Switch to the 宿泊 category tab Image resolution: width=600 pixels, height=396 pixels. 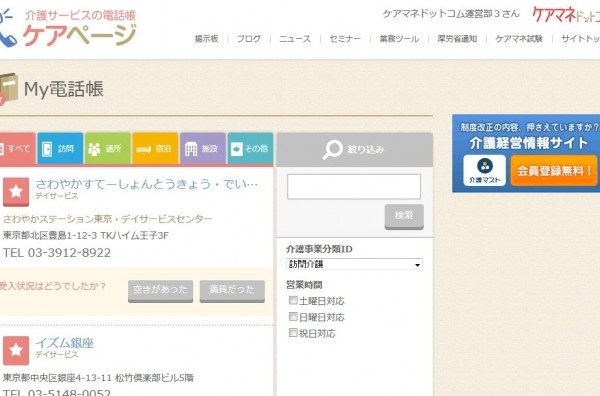click(155, 148)
